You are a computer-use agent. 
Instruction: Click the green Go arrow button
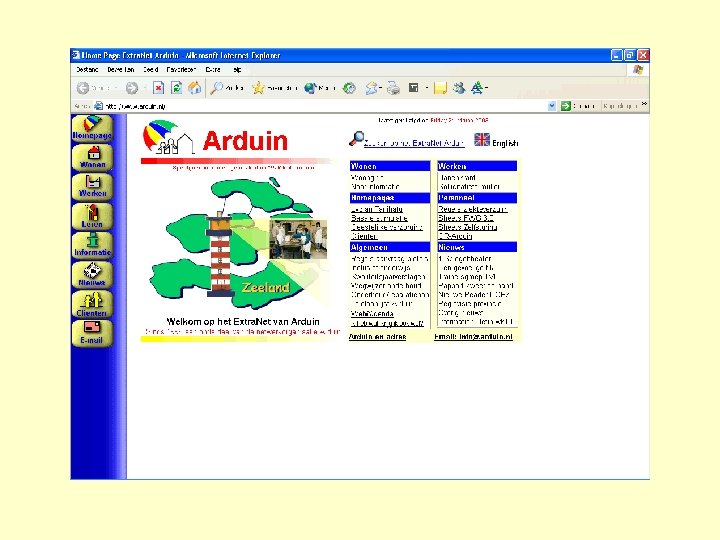(566, 106)
